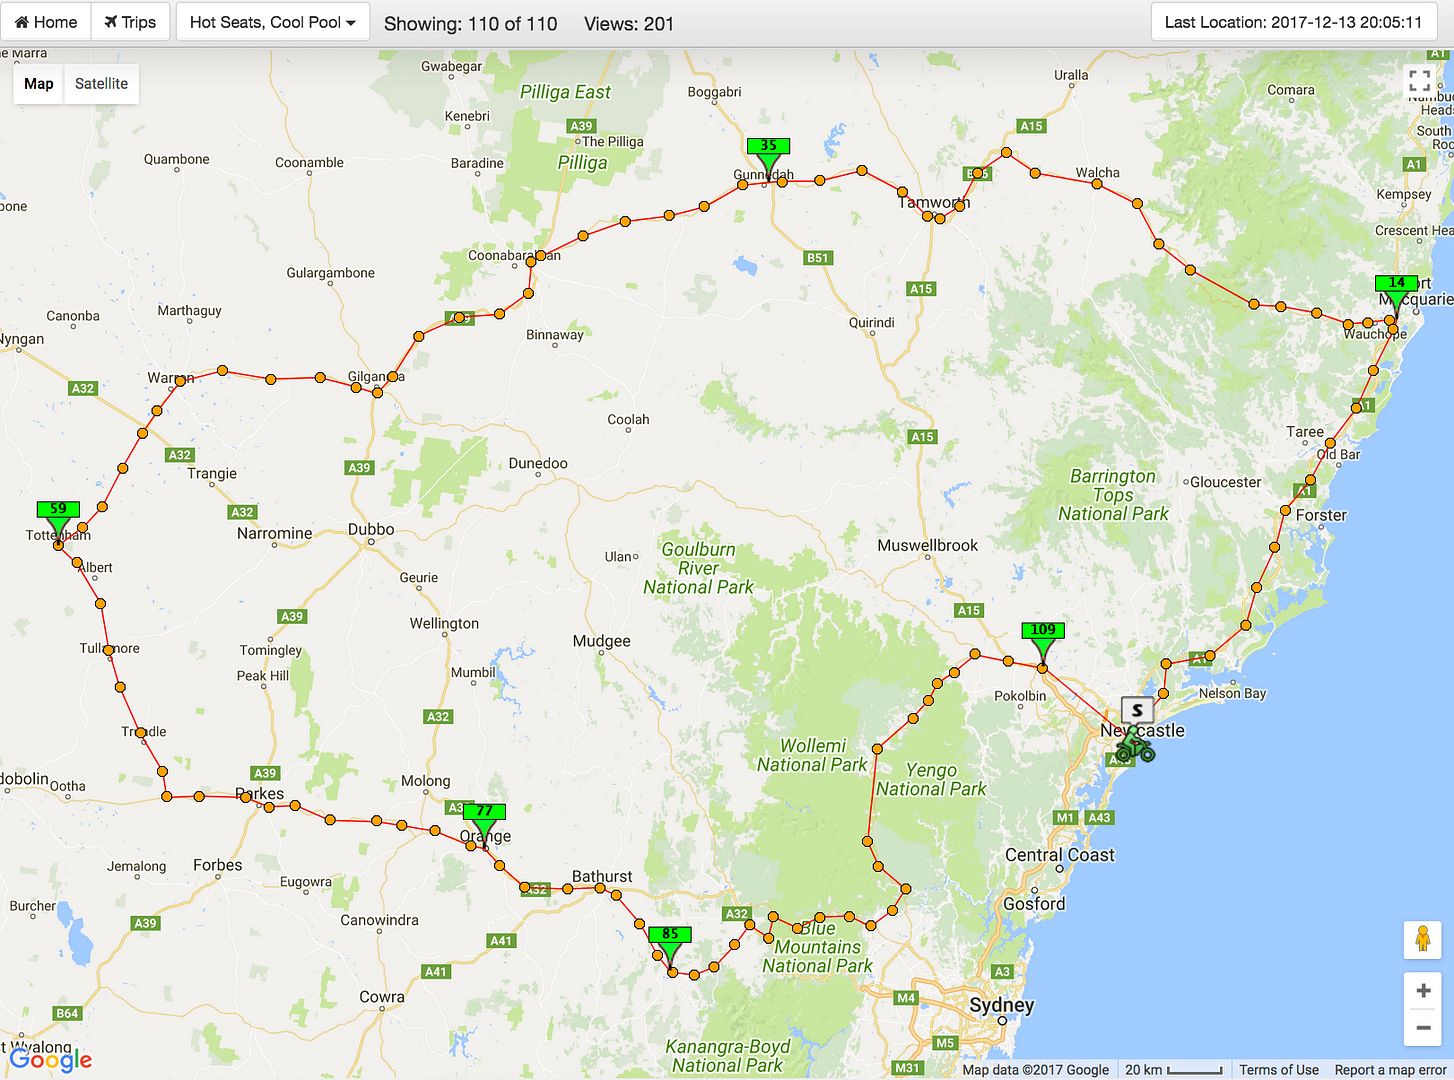1454x1080 pixels.
Task: Click the Muswellbrook town label
Action: point(927,545)
